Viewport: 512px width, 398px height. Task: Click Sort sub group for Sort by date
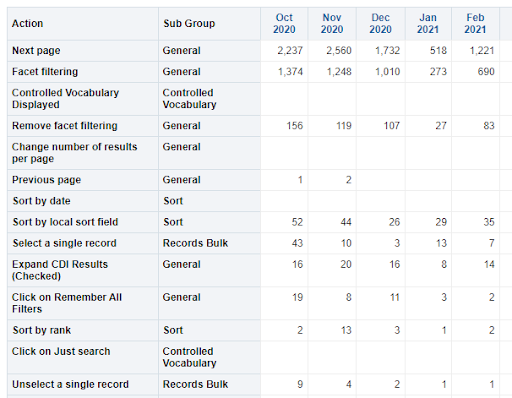point(209,201)
